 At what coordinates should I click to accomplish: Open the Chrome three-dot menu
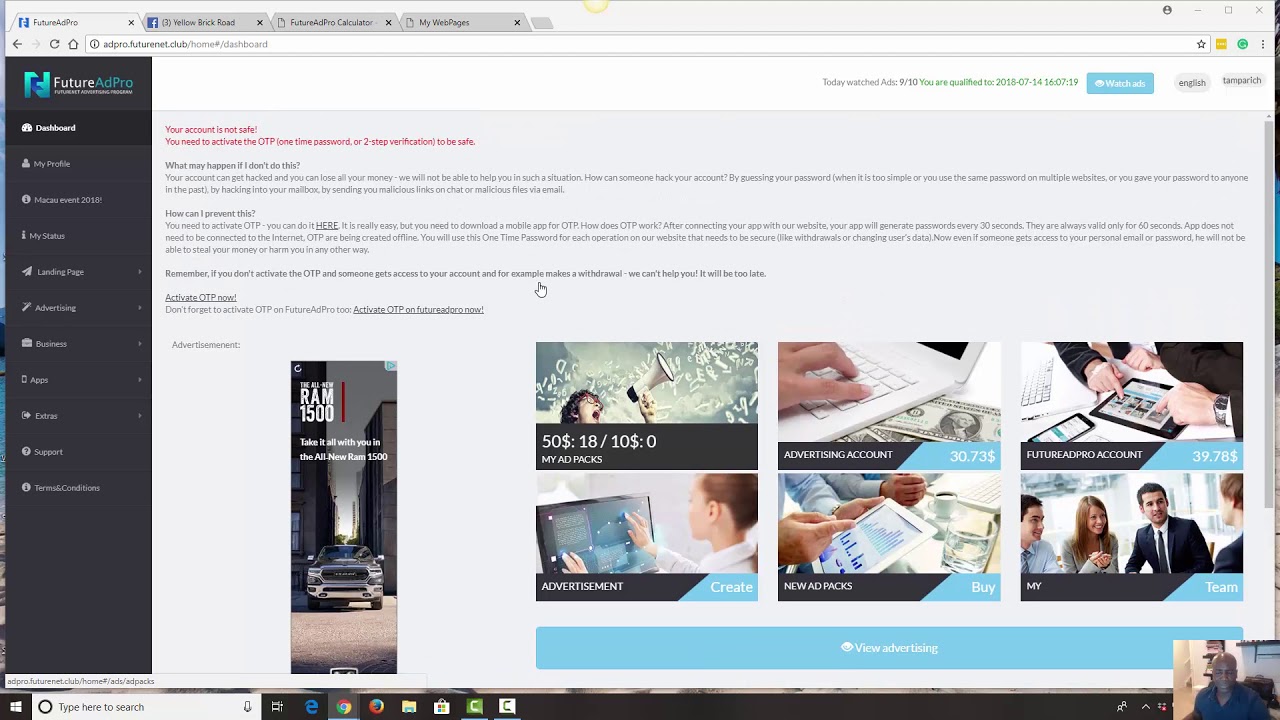[1264, 44]
